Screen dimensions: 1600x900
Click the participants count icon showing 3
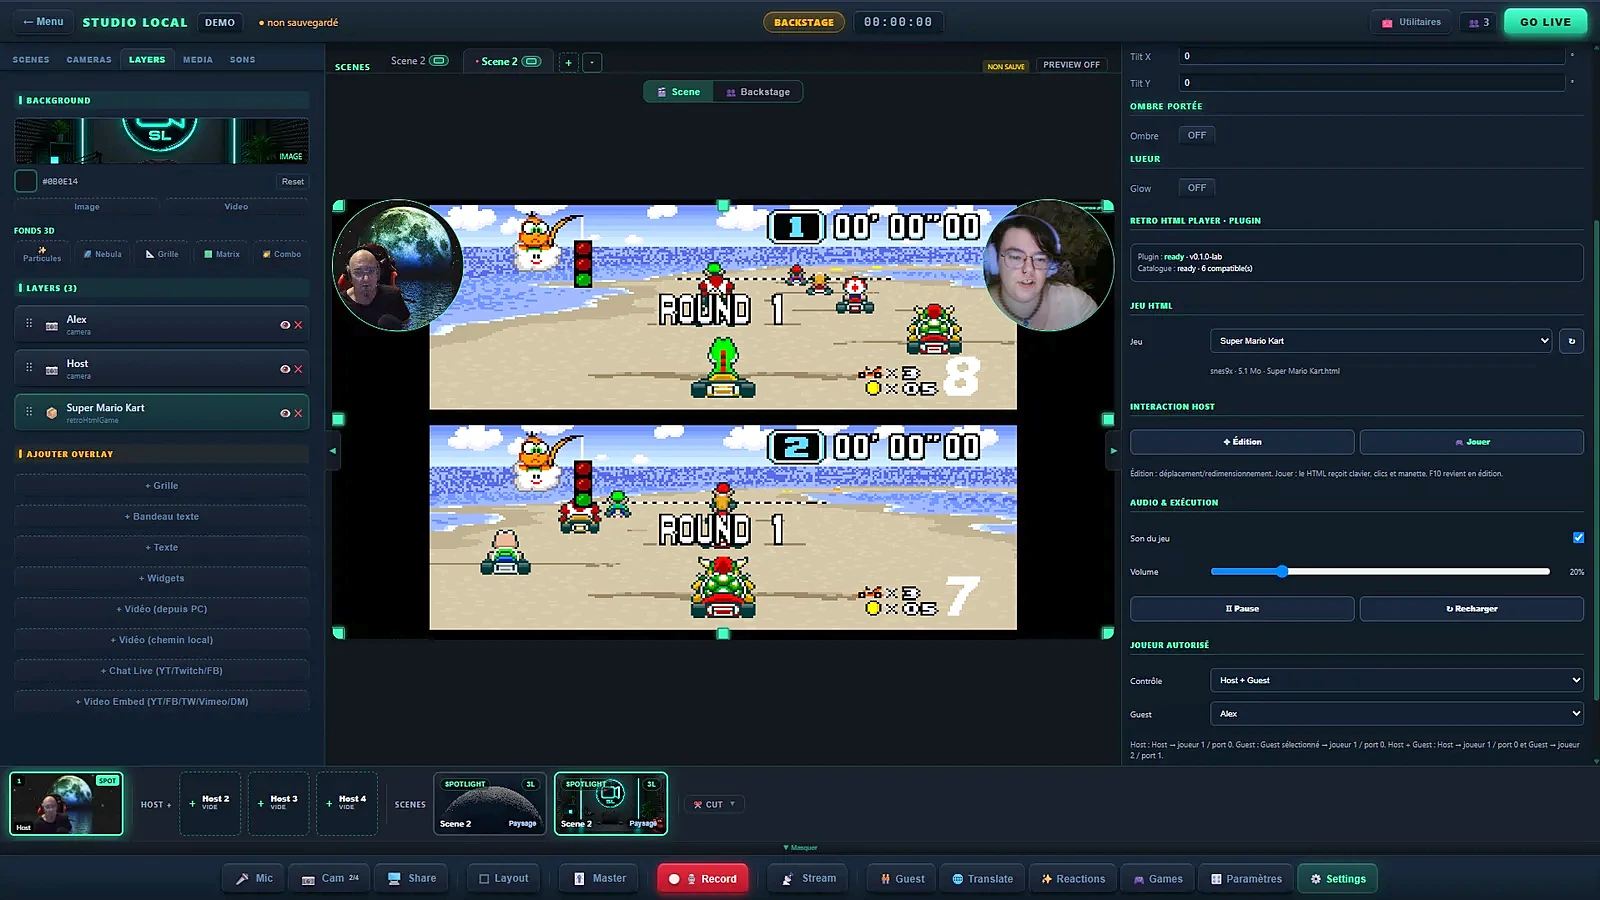[x=1479, y=22]
